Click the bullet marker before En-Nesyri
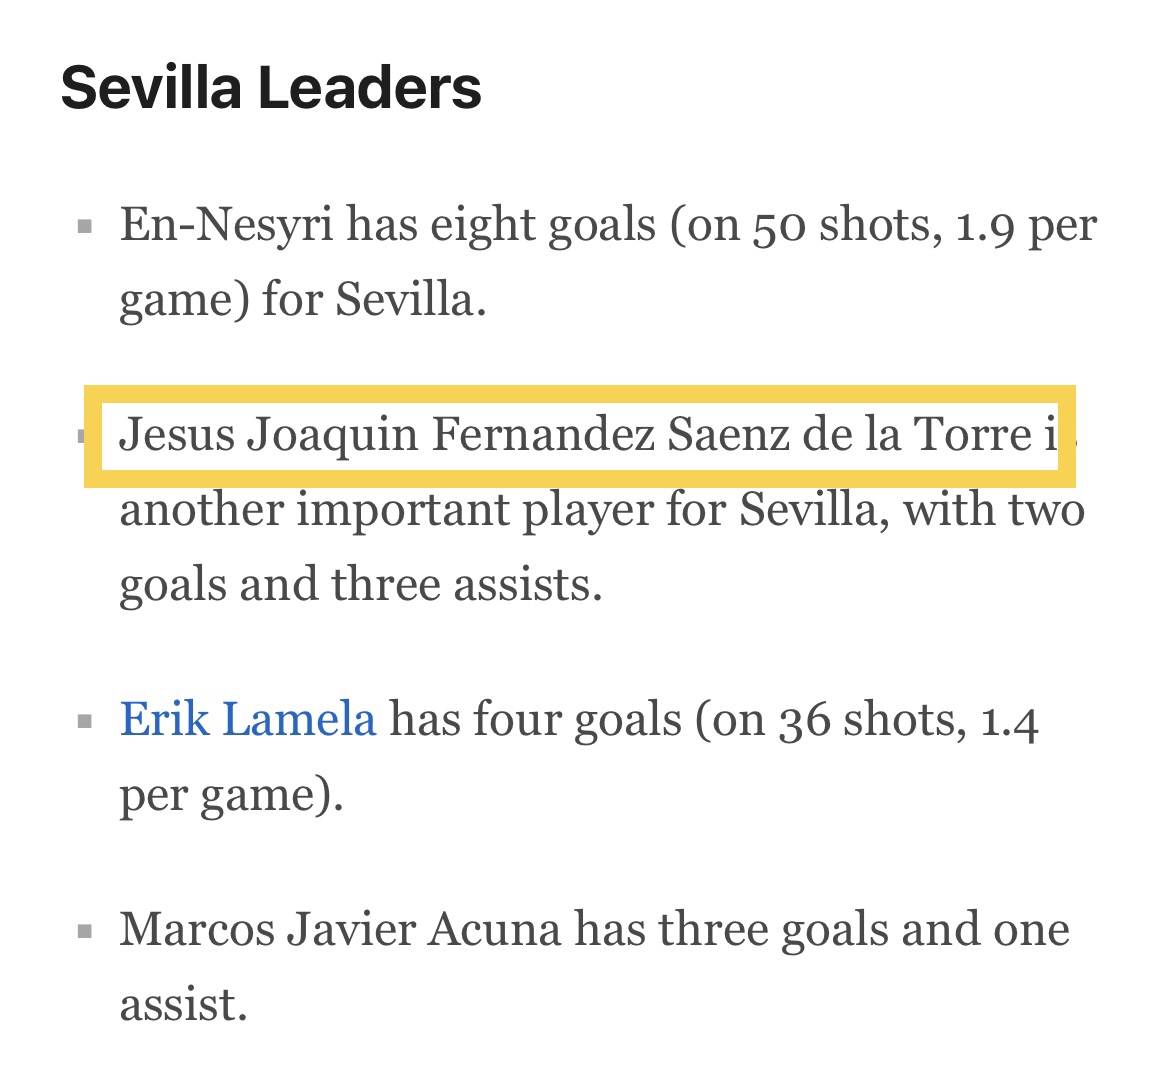 coord(84,225)
